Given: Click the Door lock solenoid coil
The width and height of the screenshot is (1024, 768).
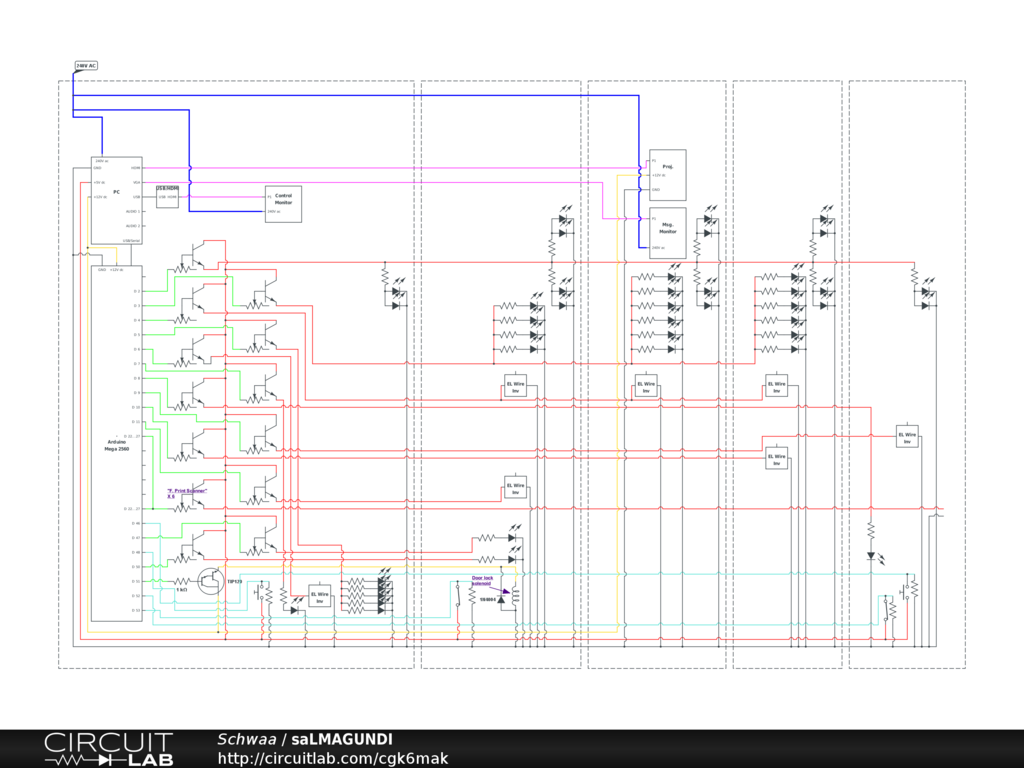Looking at the screenshot, I should point(516,596).
